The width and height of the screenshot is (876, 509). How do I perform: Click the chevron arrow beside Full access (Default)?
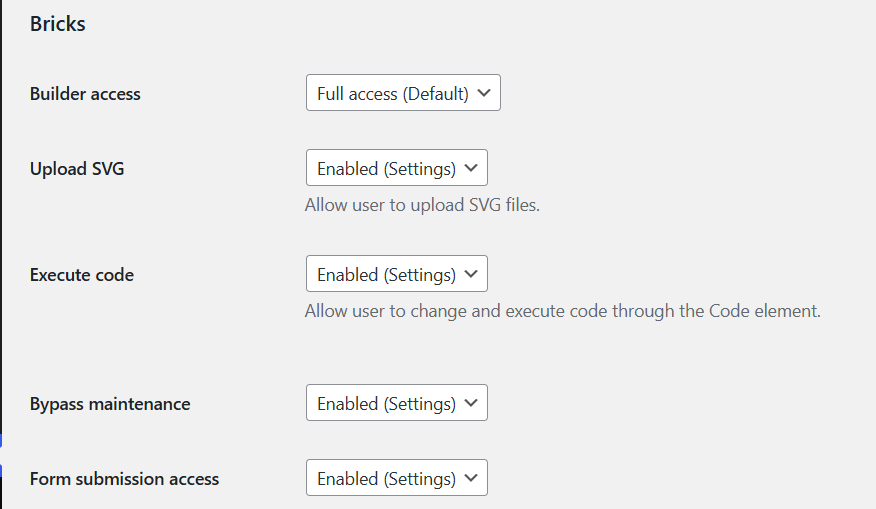pos(484,93)
